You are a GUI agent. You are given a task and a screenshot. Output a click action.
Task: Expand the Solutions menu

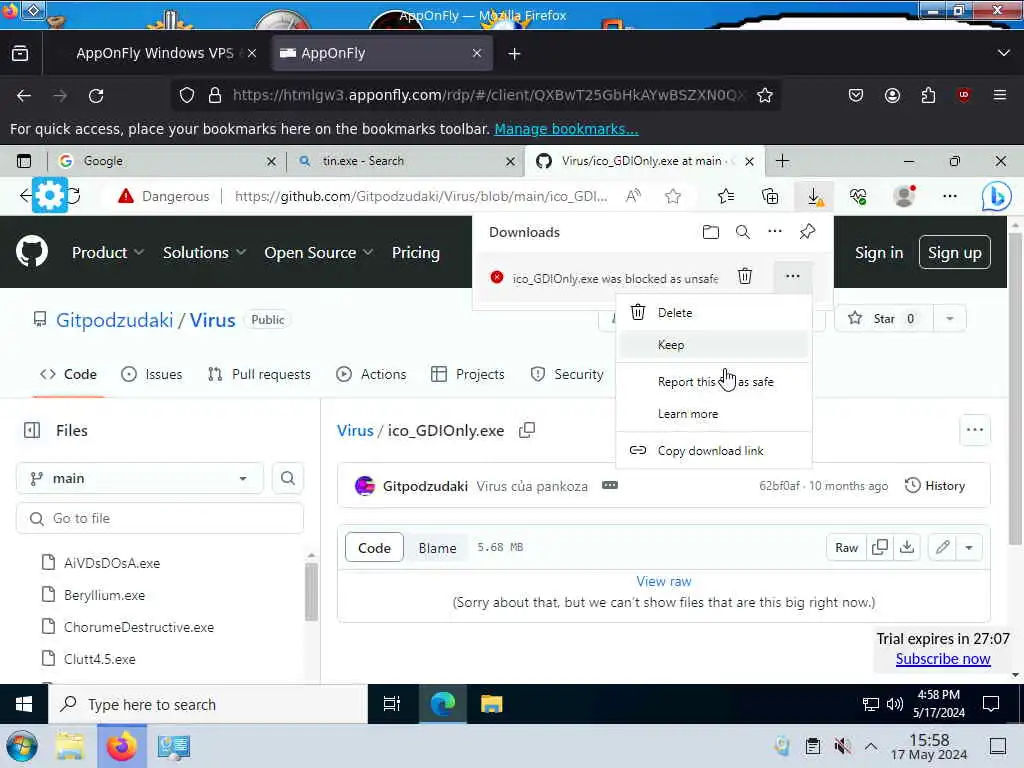coord(204,253)
